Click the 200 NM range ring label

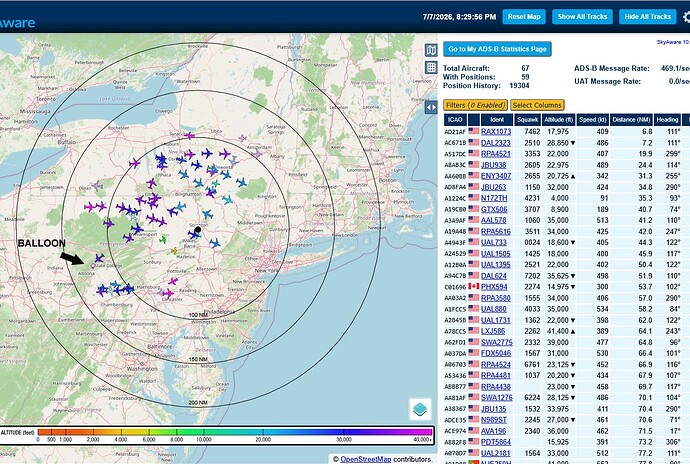tap(198, 403)
